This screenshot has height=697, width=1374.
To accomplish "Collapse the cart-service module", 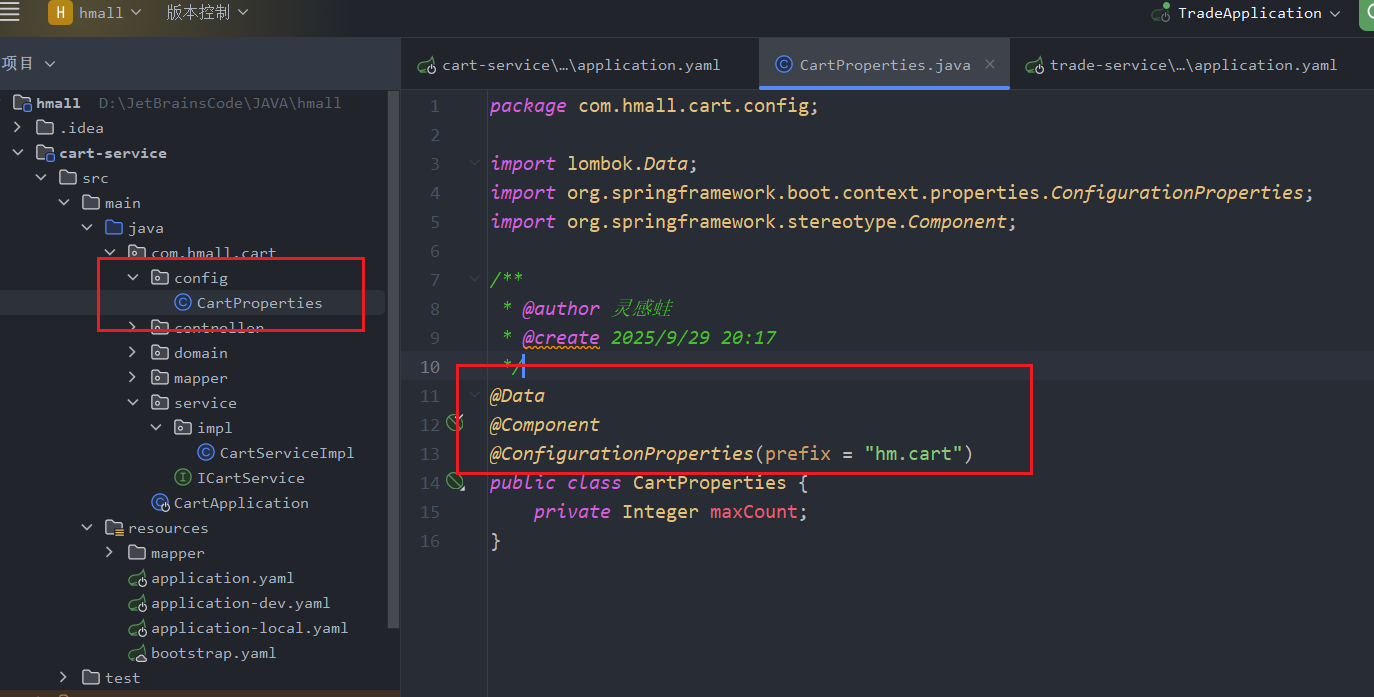I will (x=17, y=153).
